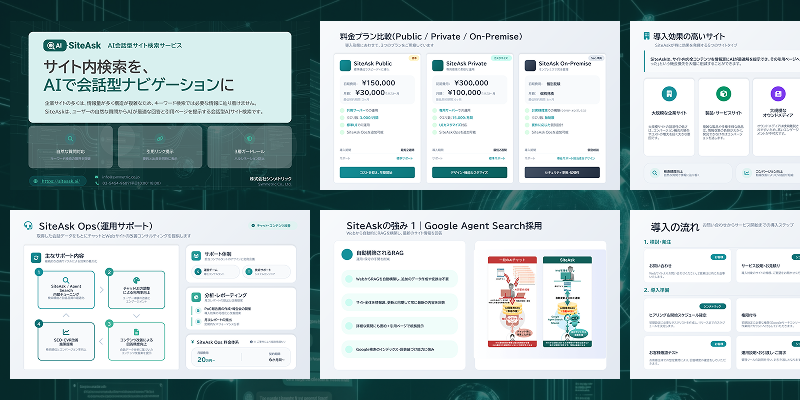Click the yen icon beside SiteAsk Ops 料金体系
The image size is (800, 400).
point(191,342)
